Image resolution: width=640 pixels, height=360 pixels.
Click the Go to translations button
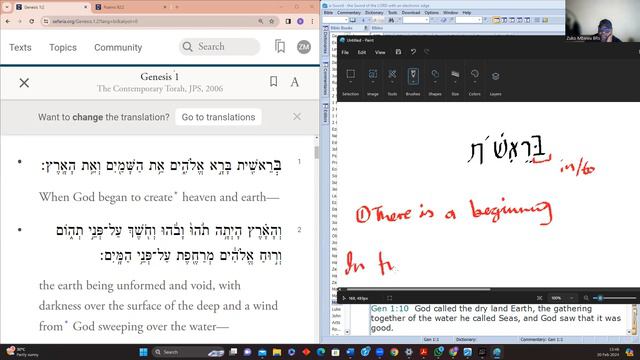click(218, 117)
